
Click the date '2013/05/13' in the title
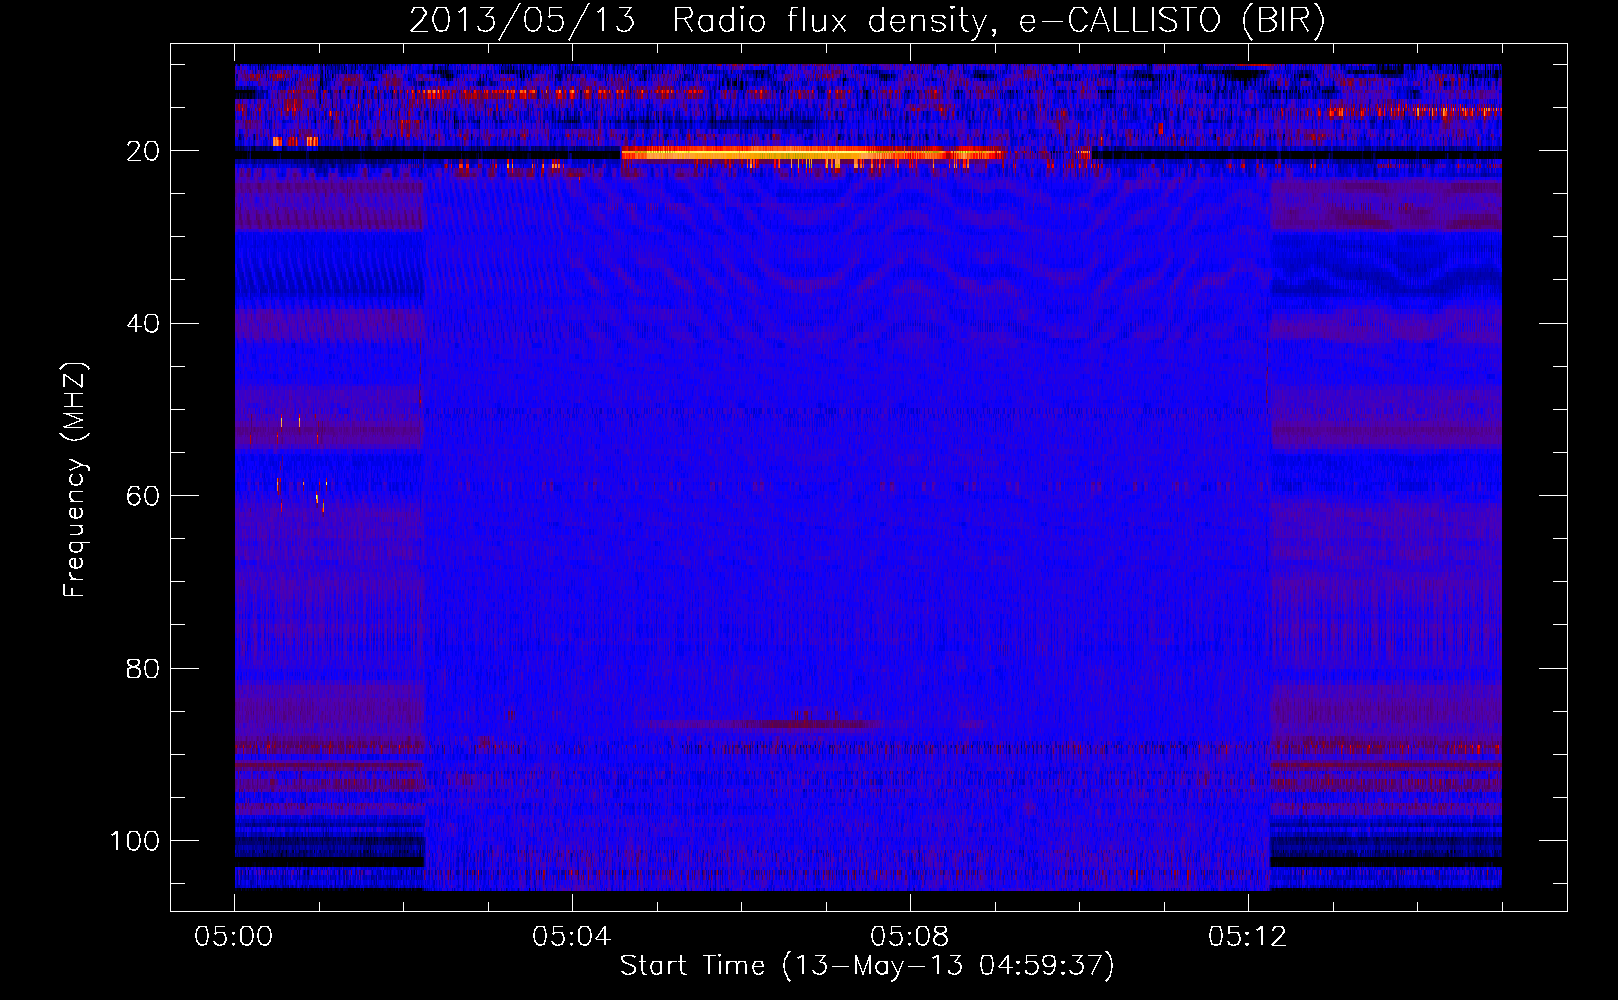pos(522,21)
